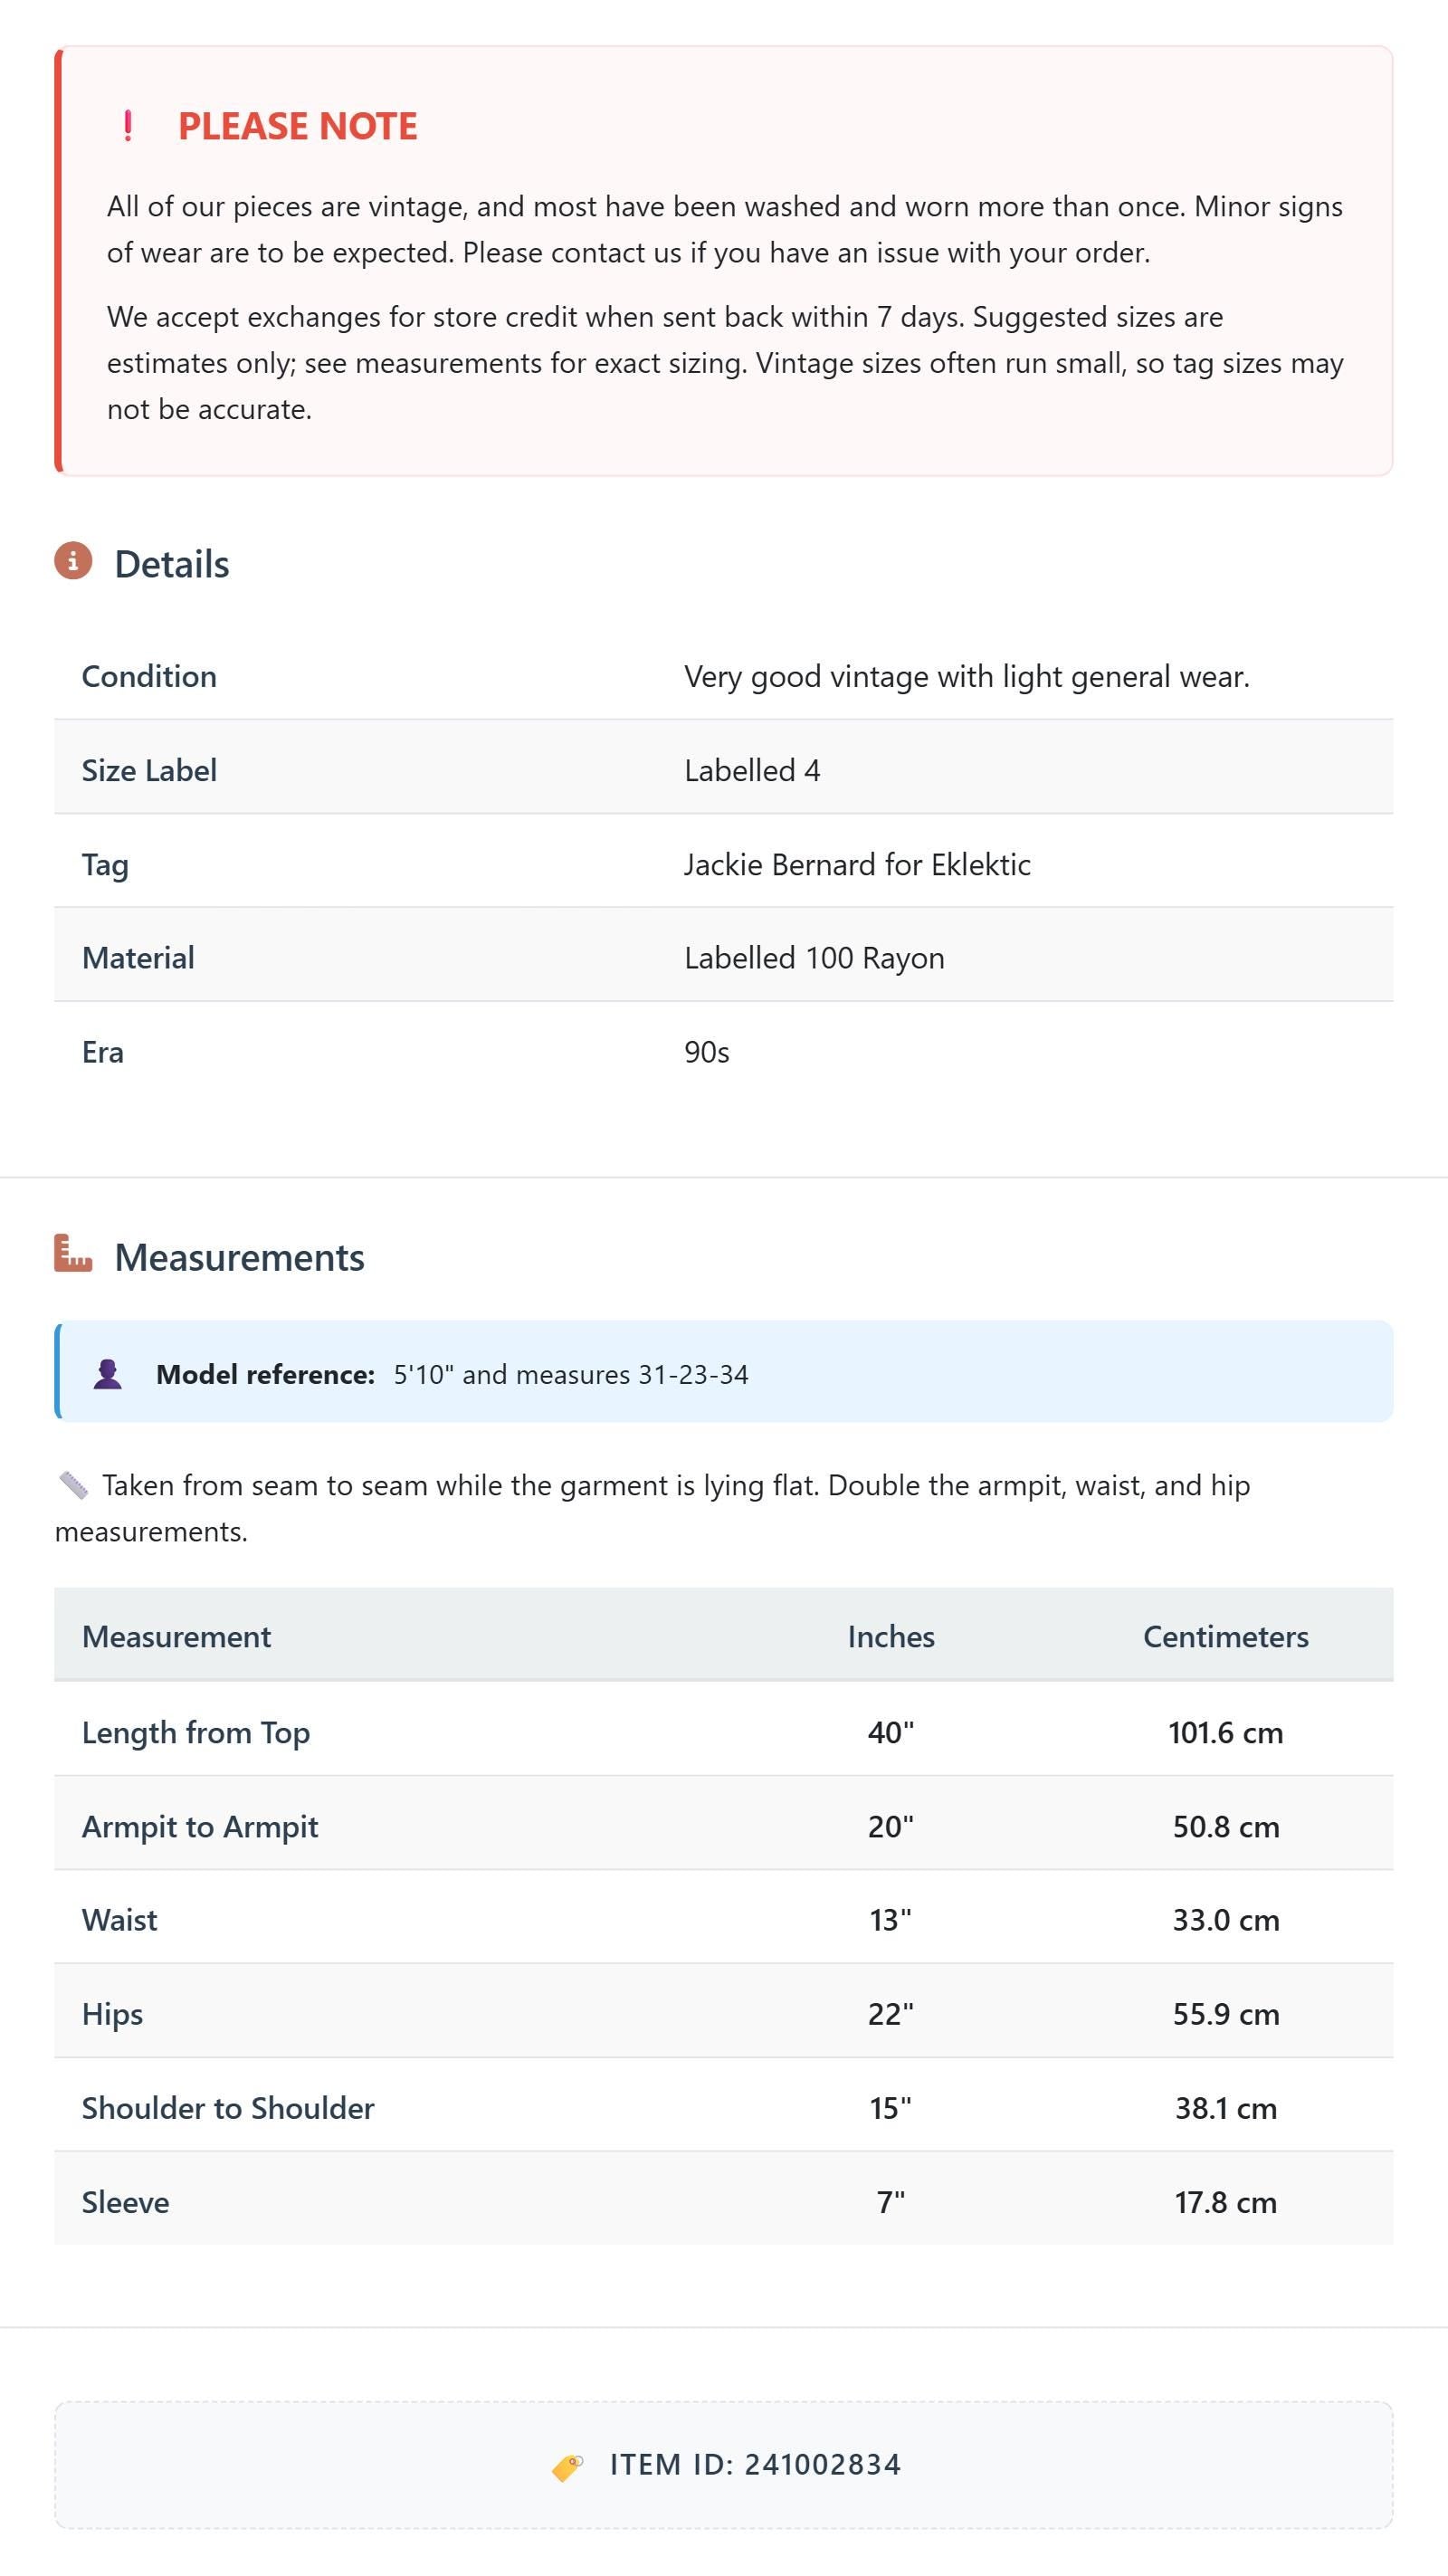Click the Measurements ruler icon

click(x=73, y=1254)
